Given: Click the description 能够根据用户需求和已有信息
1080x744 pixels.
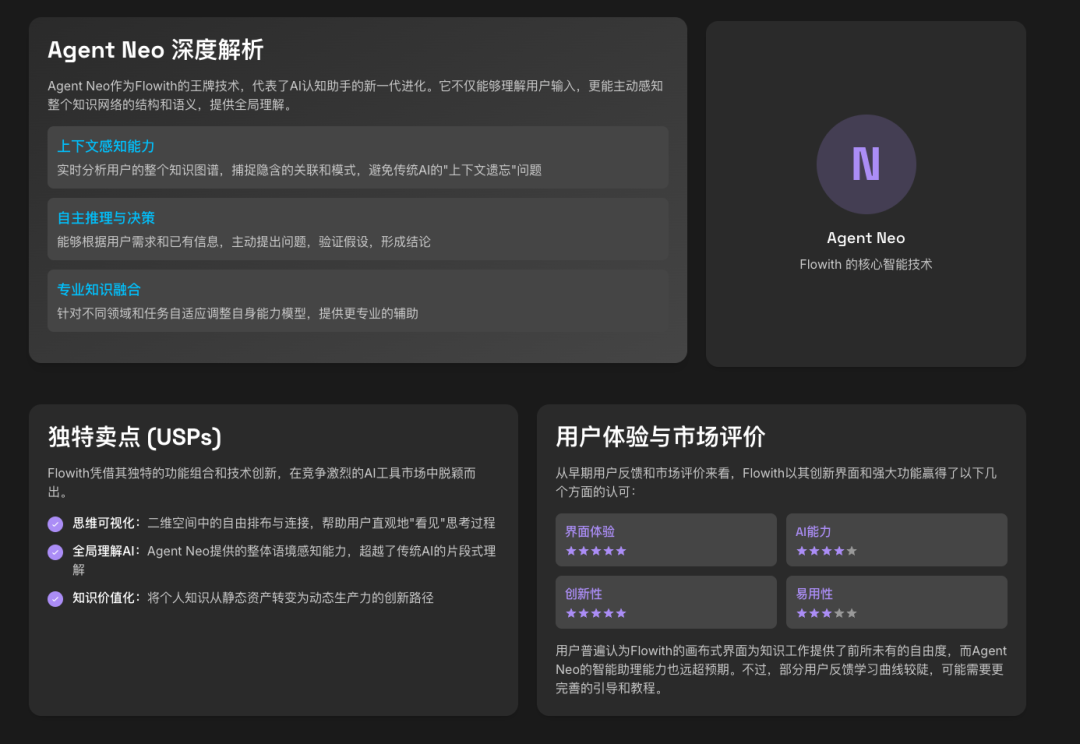Looking at the screenshot, I should pyautogui.click(x=244, y=242).
